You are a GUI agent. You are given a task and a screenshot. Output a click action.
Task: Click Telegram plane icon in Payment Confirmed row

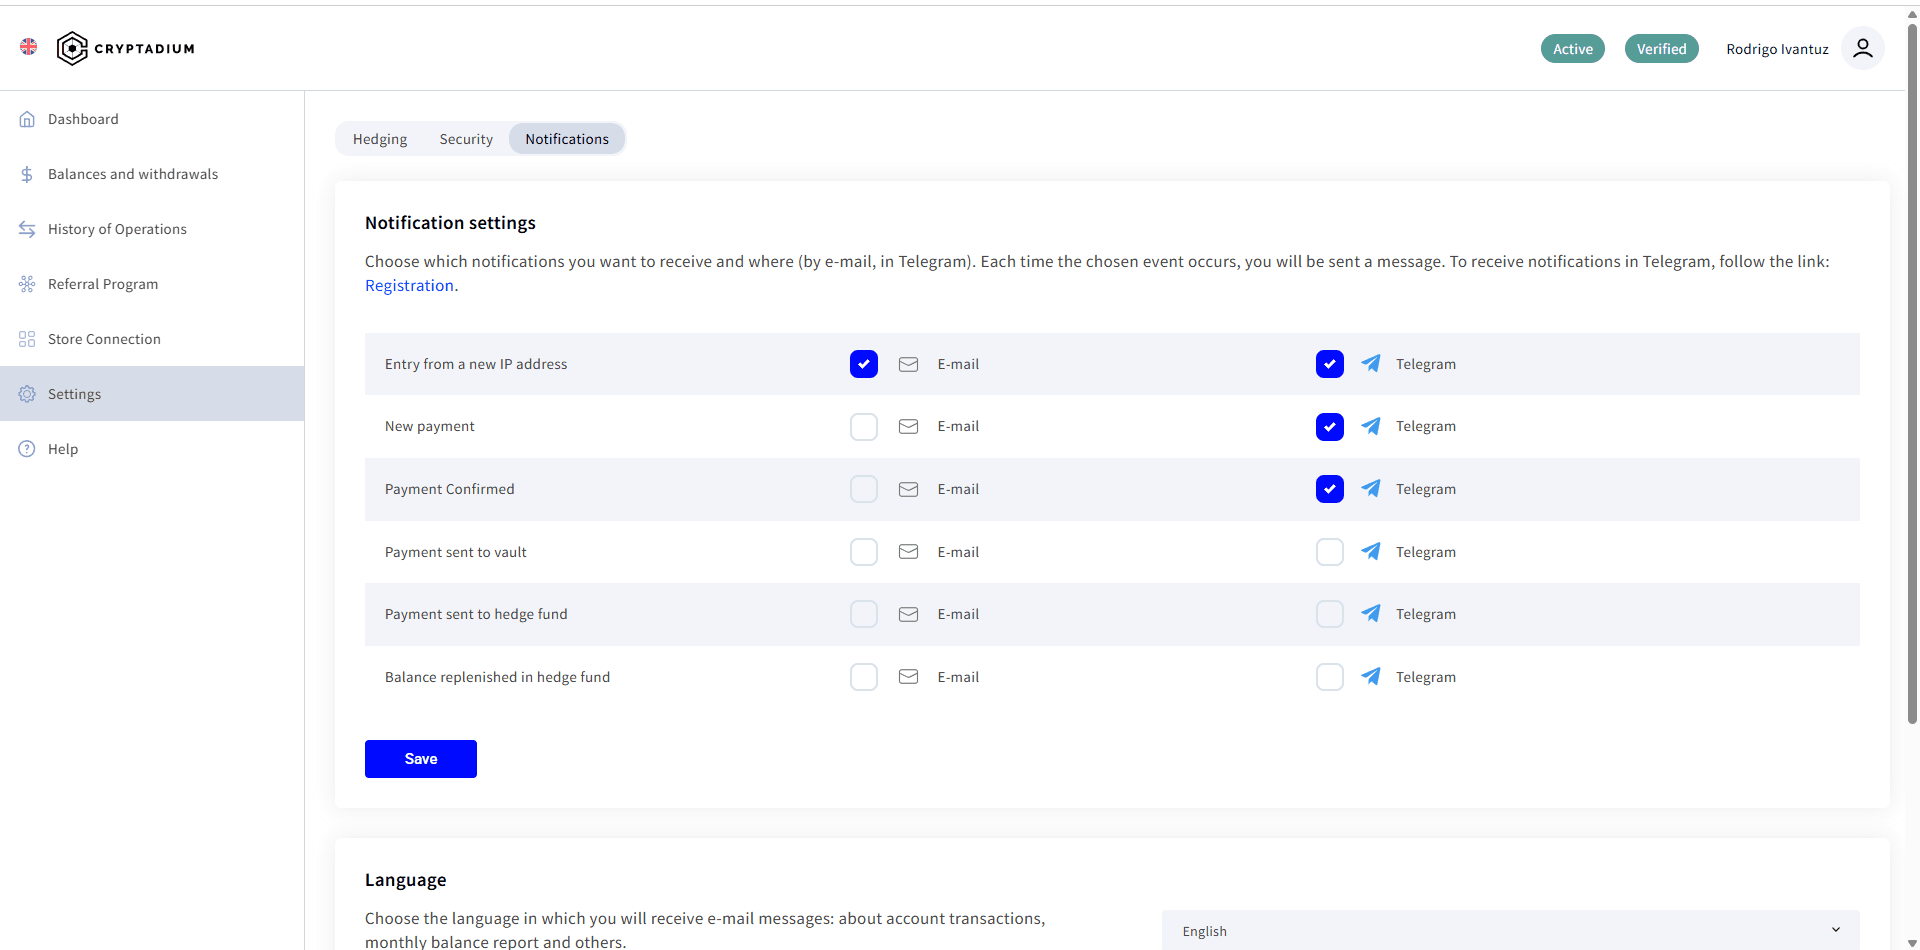click(1371, 488)
